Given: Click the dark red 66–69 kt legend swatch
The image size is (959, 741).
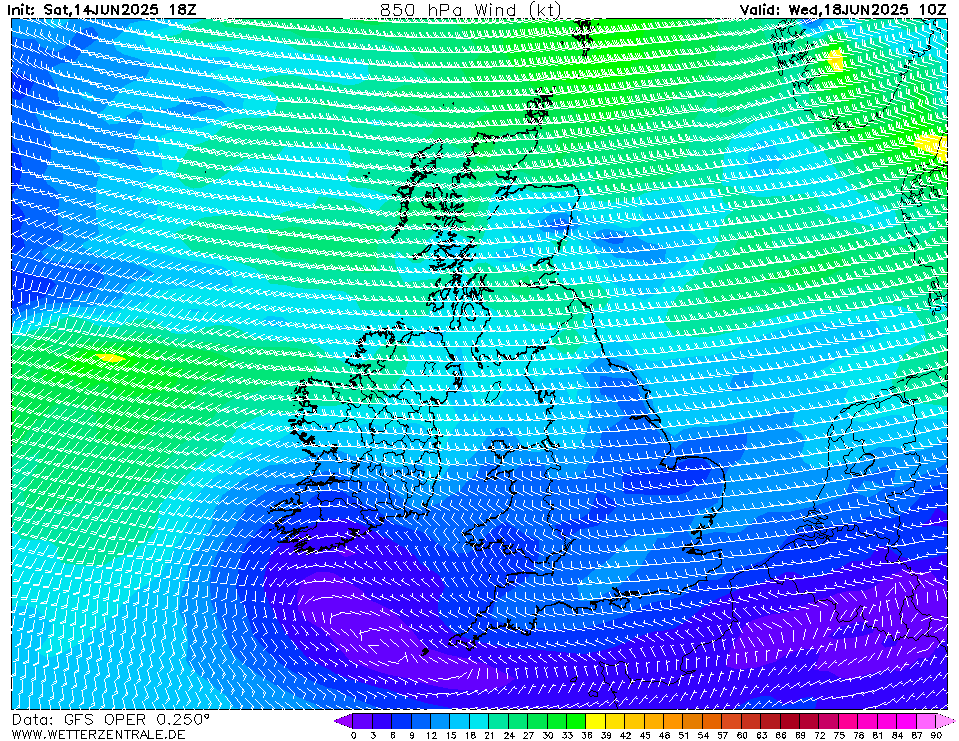Looking at the screenshot, I should (790, 721).
